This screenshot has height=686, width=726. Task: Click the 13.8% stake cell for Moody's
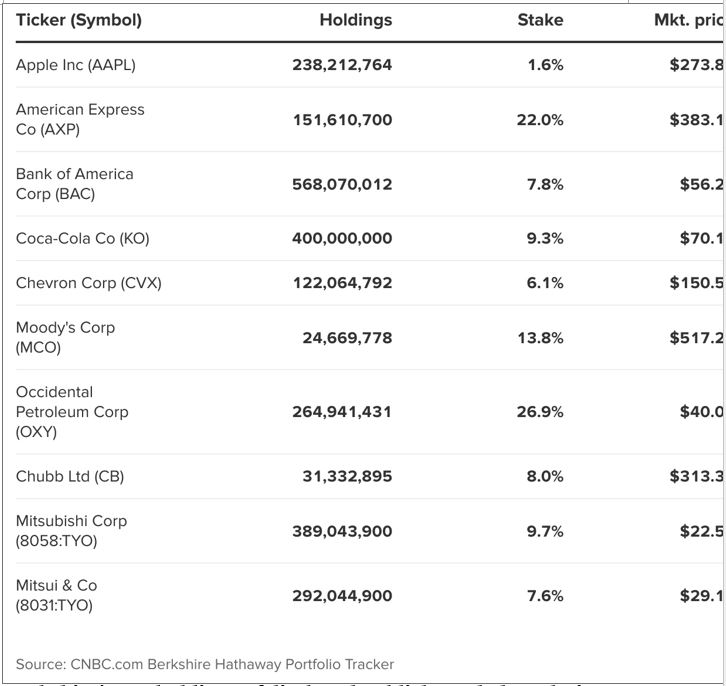click(540, 338)
